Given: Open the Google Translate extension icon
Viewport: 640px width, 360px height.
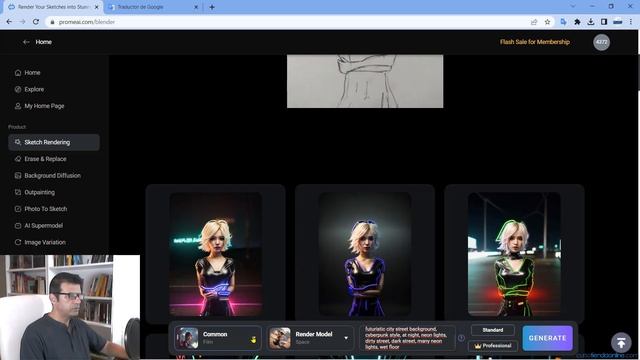Looking at the screenshot, I should pos(564,22).
